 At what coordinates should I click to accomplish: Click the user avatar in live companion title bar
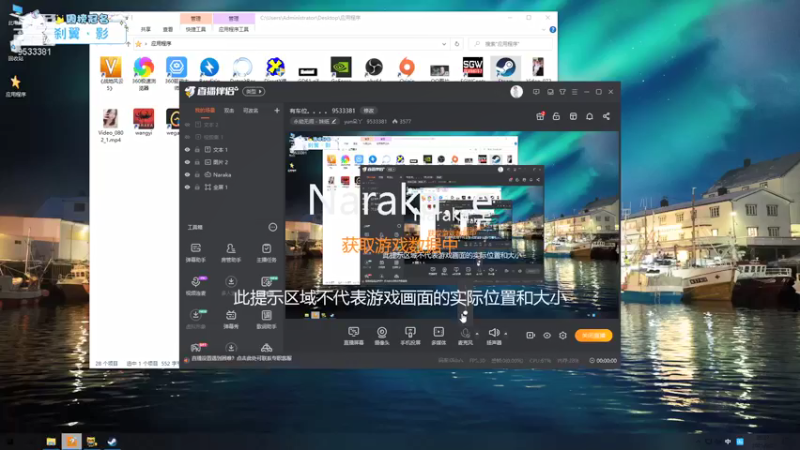coord(516,91)
